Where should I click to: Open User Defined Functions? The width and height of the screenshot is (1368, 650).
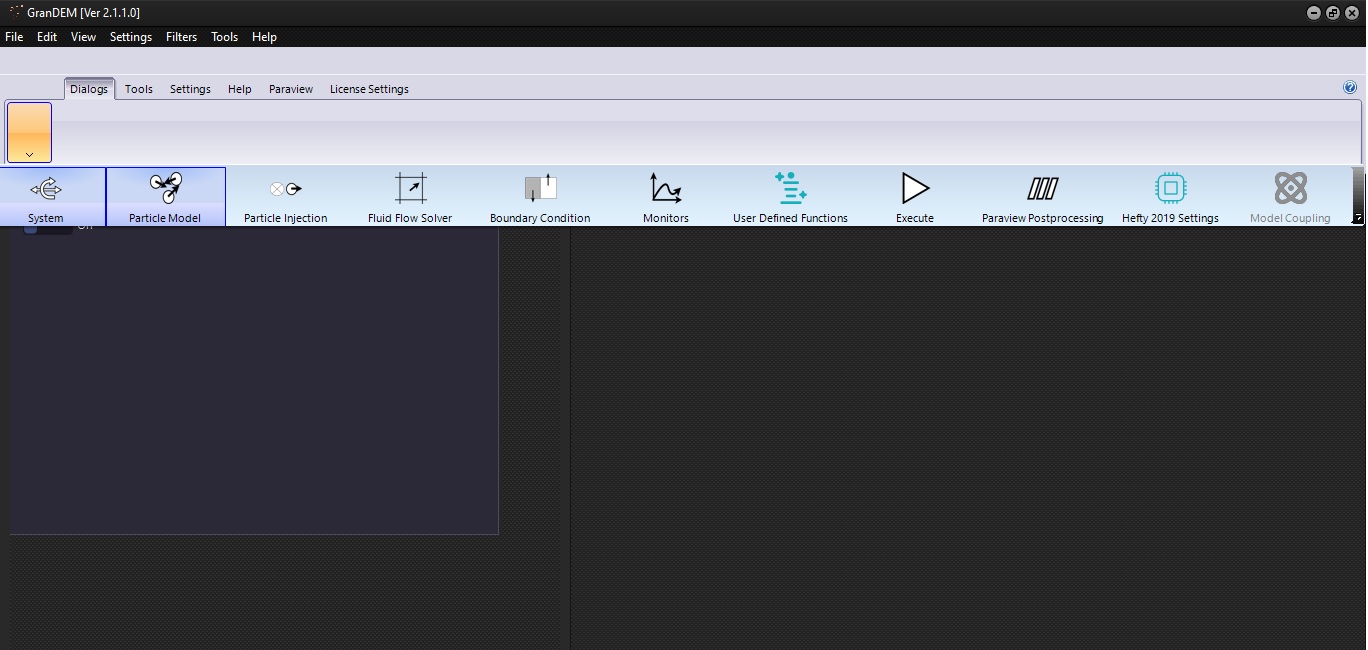790,197
